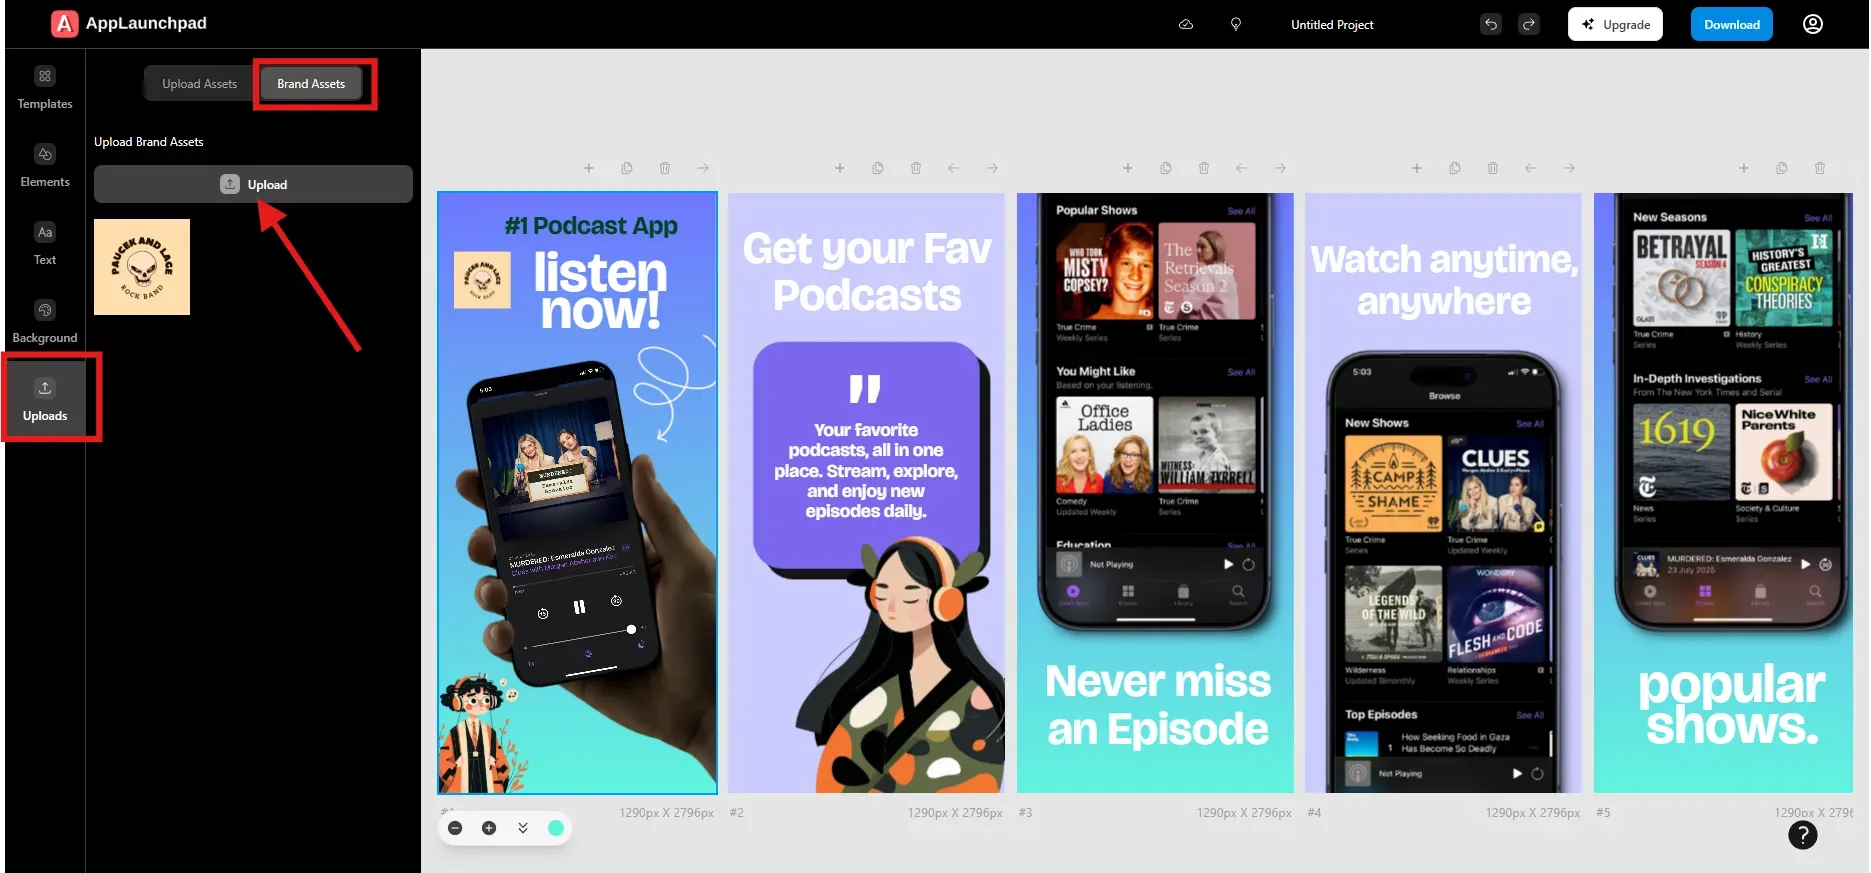
Task: Add a screen above screenshot #2
Action: pos(840,168)
